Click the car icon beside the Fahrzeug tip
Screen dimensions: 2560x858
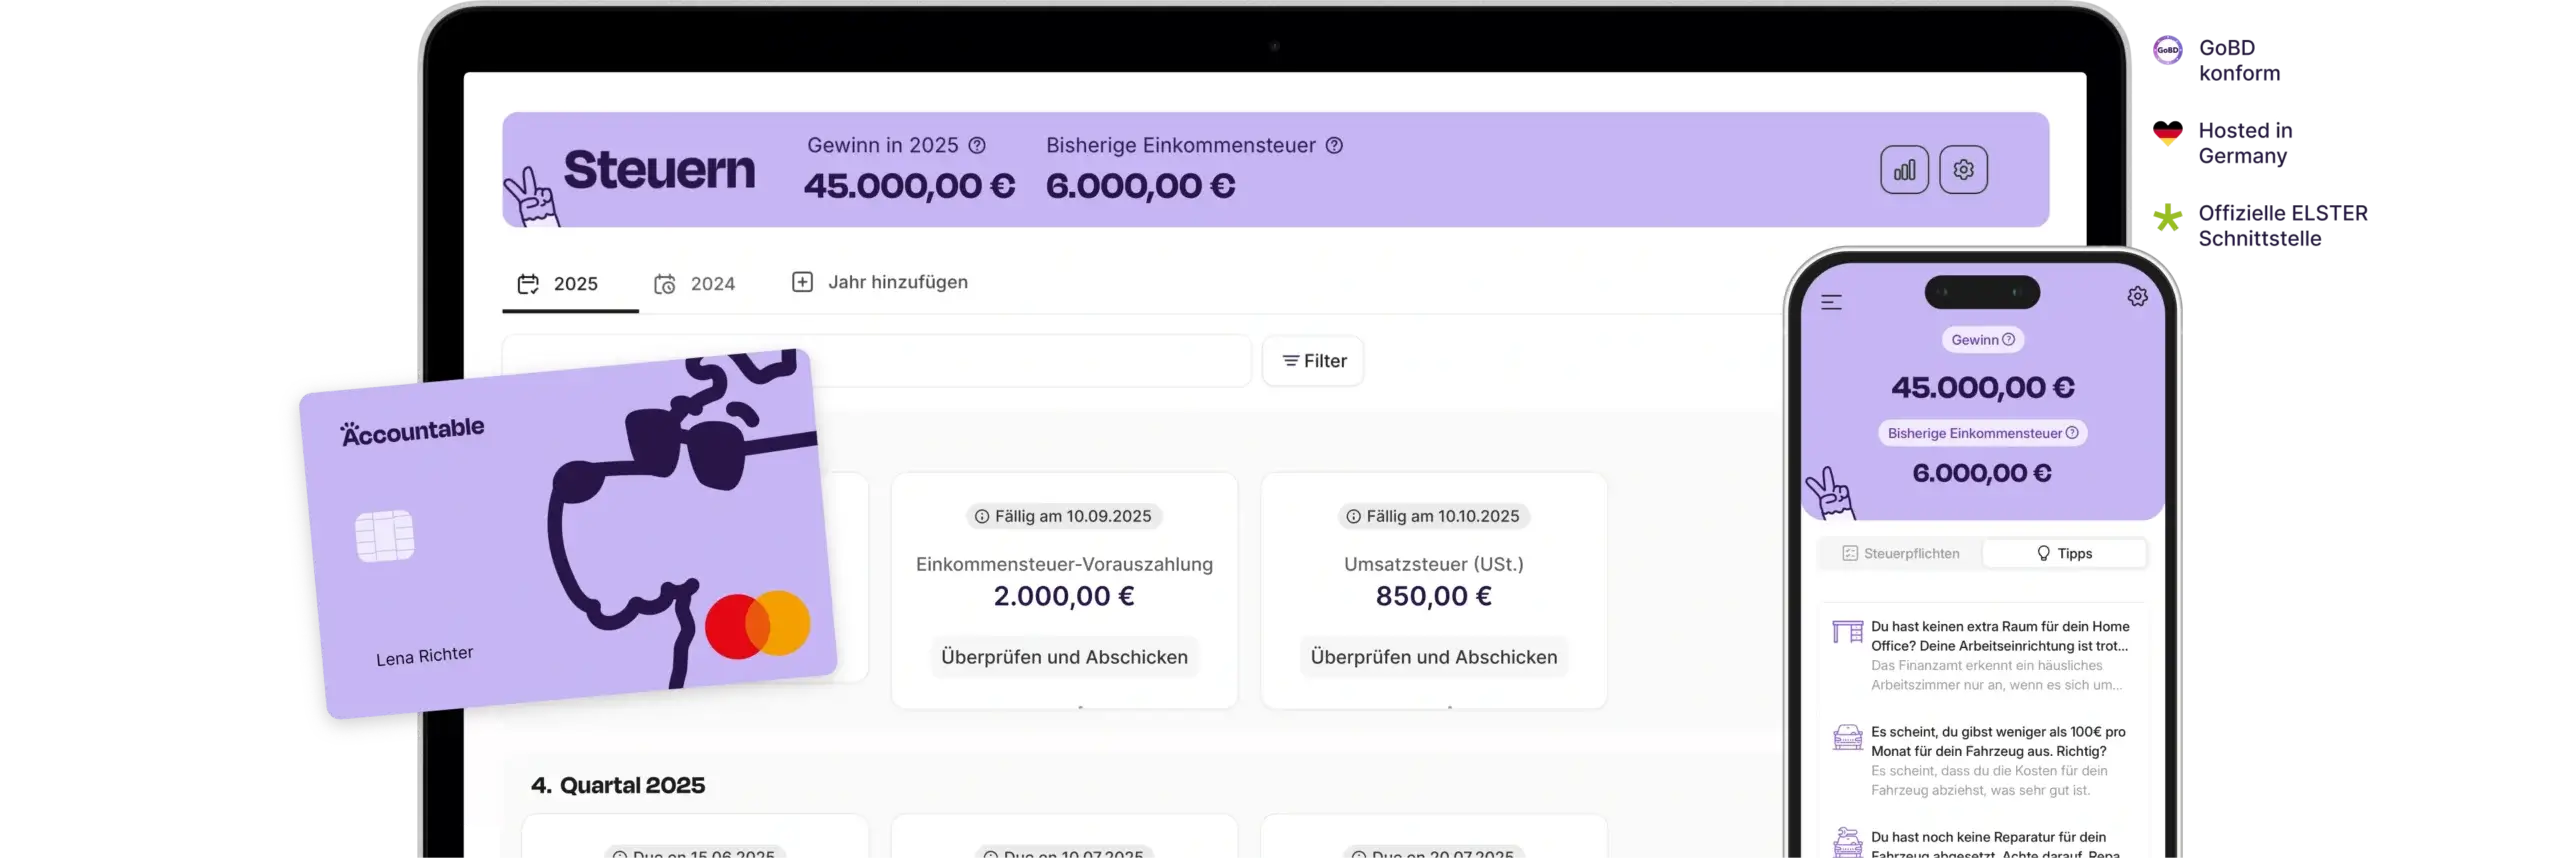click(1847, 737)
